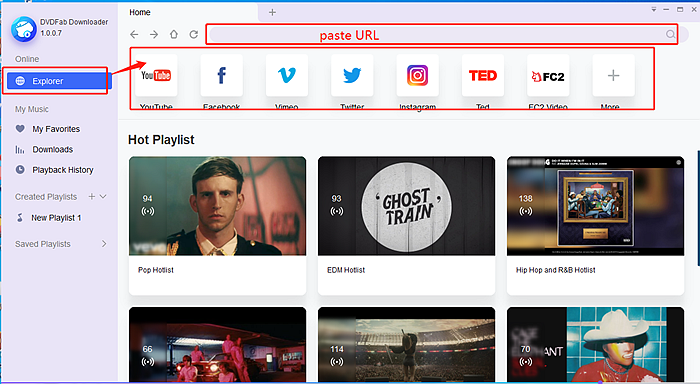Open the Vimeo site shortcut

tap(287, 75)
